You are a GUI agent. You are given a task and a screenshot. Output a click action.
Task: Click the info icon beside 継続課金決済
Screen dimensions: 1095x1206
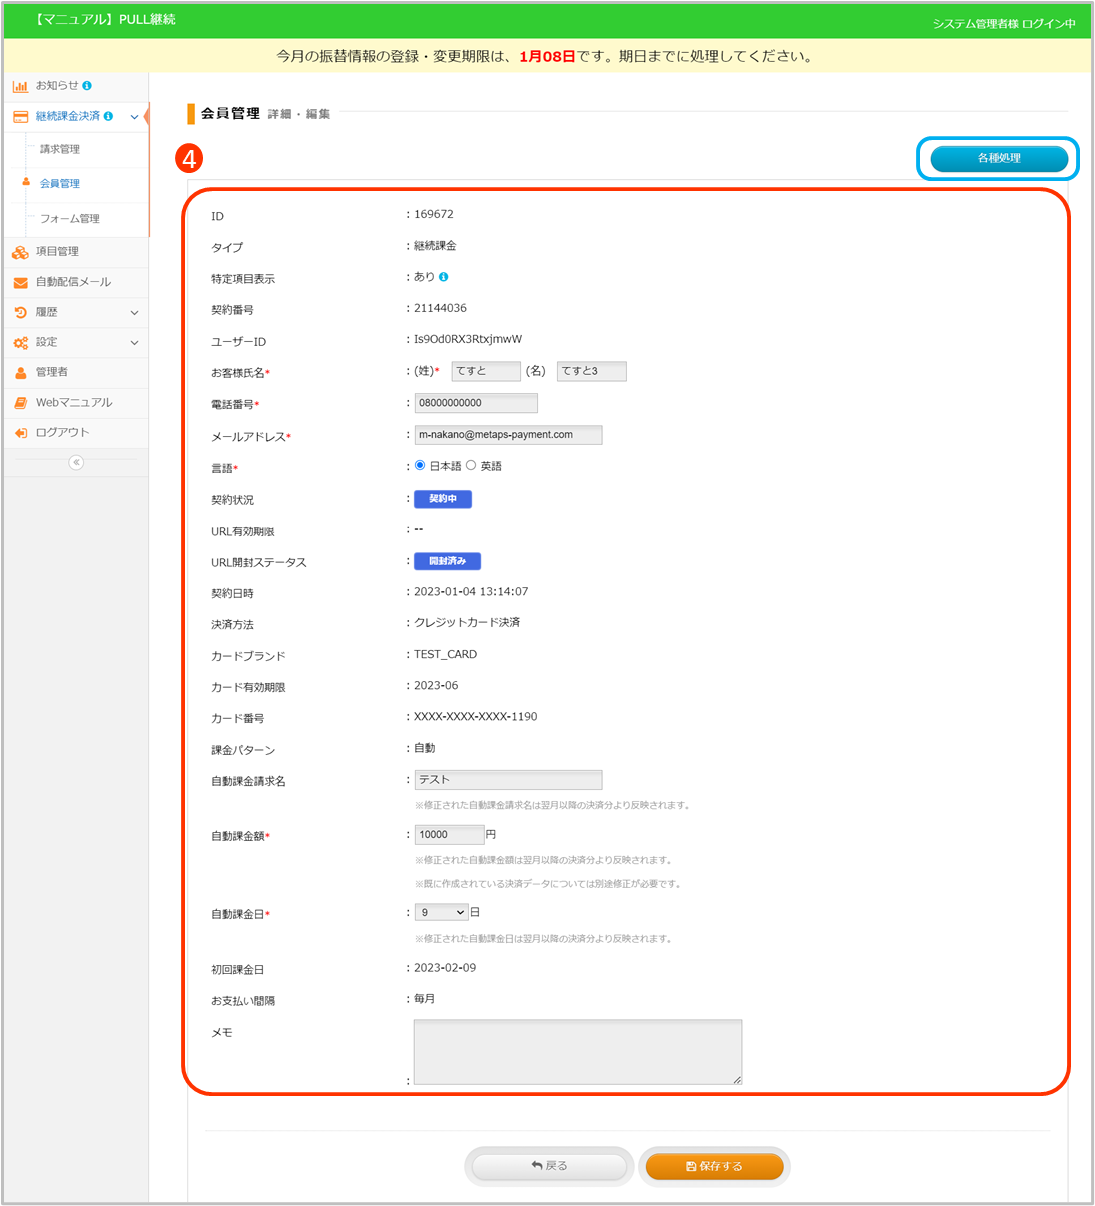click(108, 116)
